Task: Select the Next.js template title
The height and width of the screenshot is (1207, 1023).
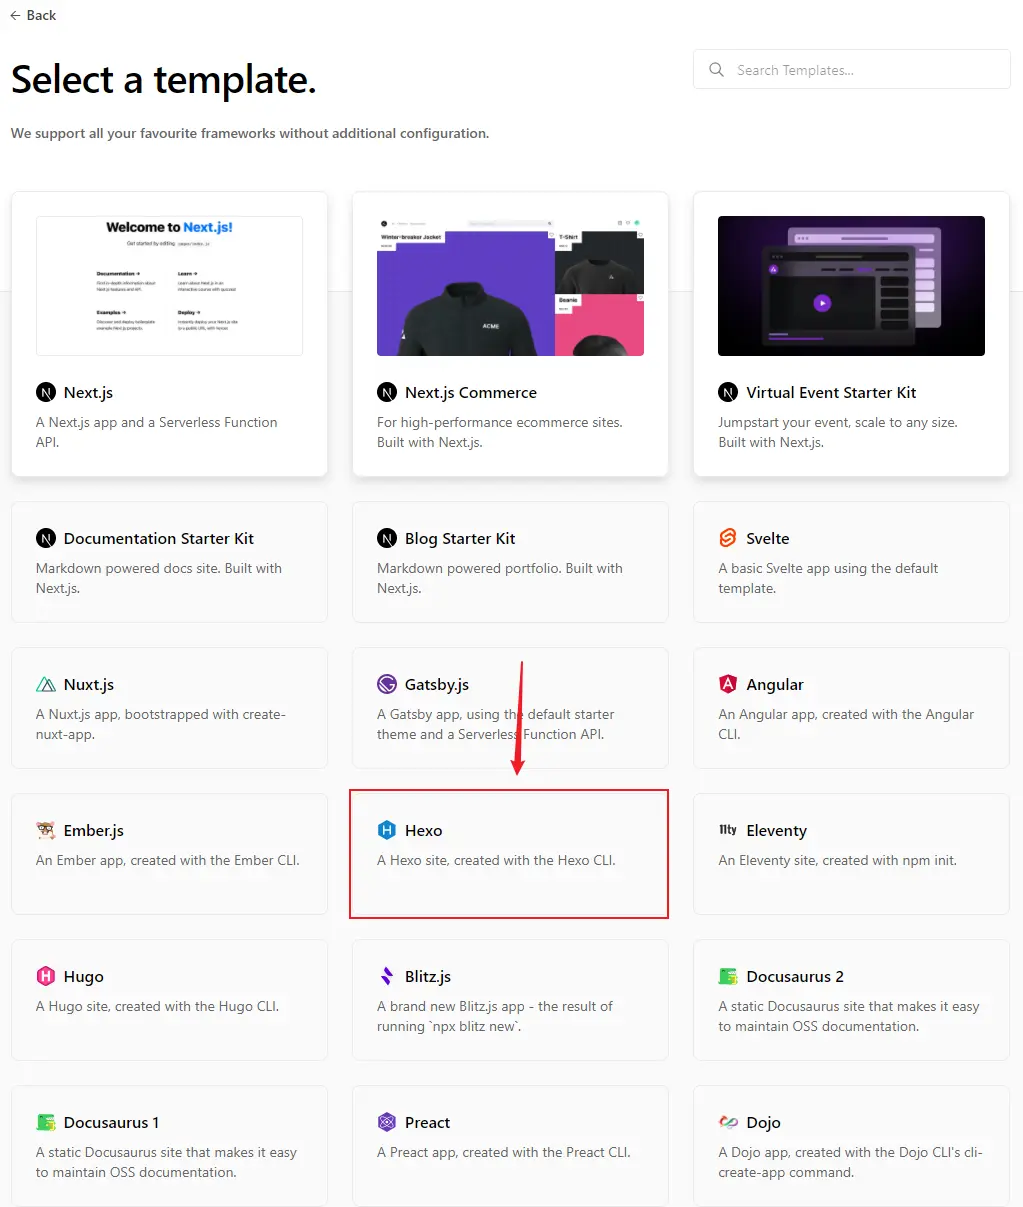Action: pyautogui.click(x=88, y=392)
